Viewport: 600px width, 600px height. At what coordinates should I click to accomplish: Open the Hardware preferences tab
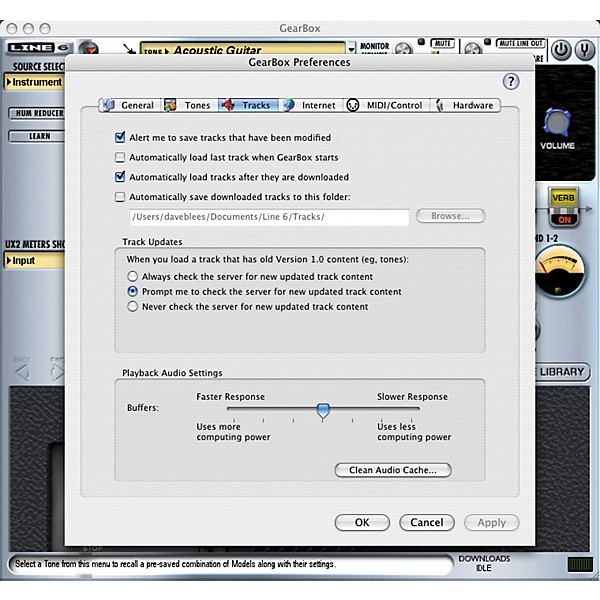(464, 105)
